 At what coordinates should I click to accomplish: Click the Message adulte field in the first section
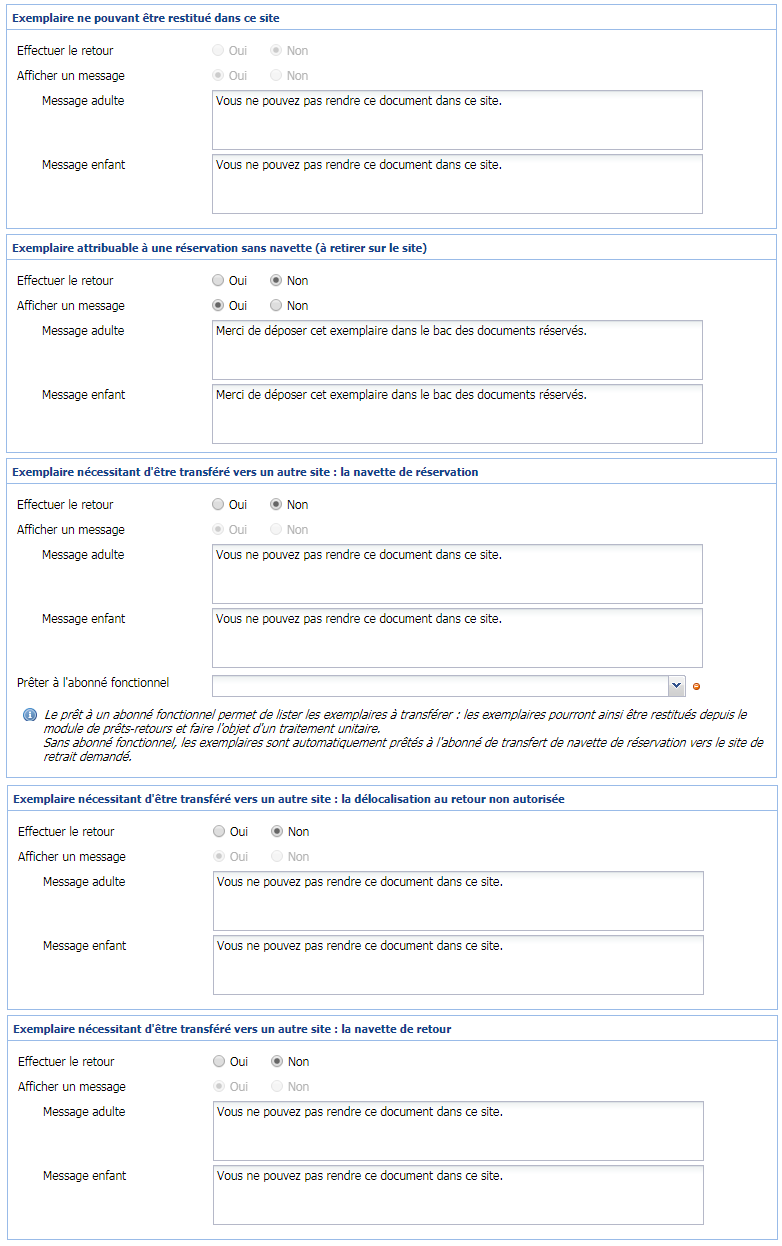[x=455, y=120]
